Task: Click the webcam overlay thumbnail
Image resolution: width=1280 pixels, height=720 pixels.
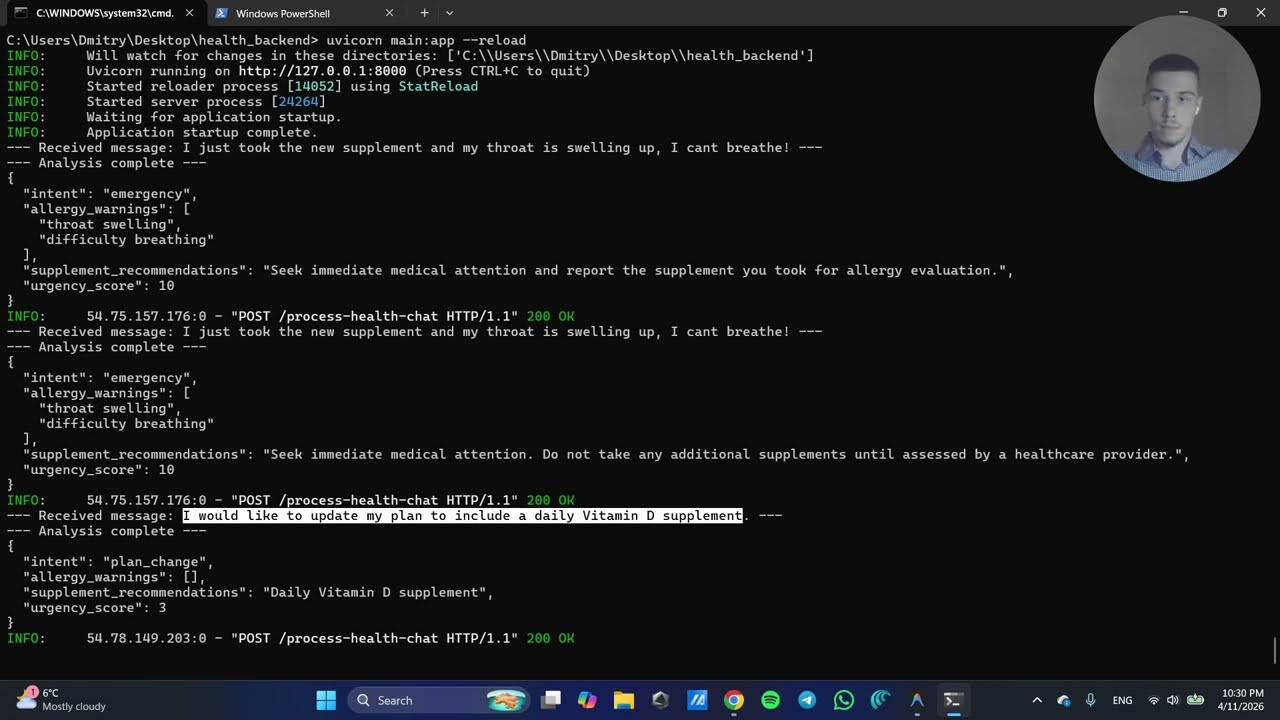Action: point(1177,99)
